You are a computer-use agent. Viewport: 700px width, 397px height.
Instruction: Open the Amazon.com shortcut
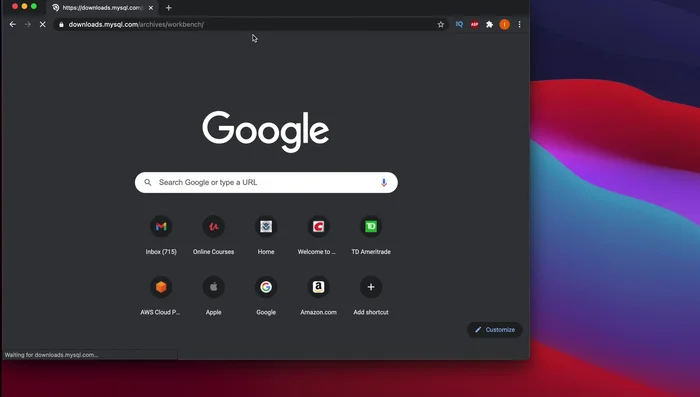pos(318,287)
